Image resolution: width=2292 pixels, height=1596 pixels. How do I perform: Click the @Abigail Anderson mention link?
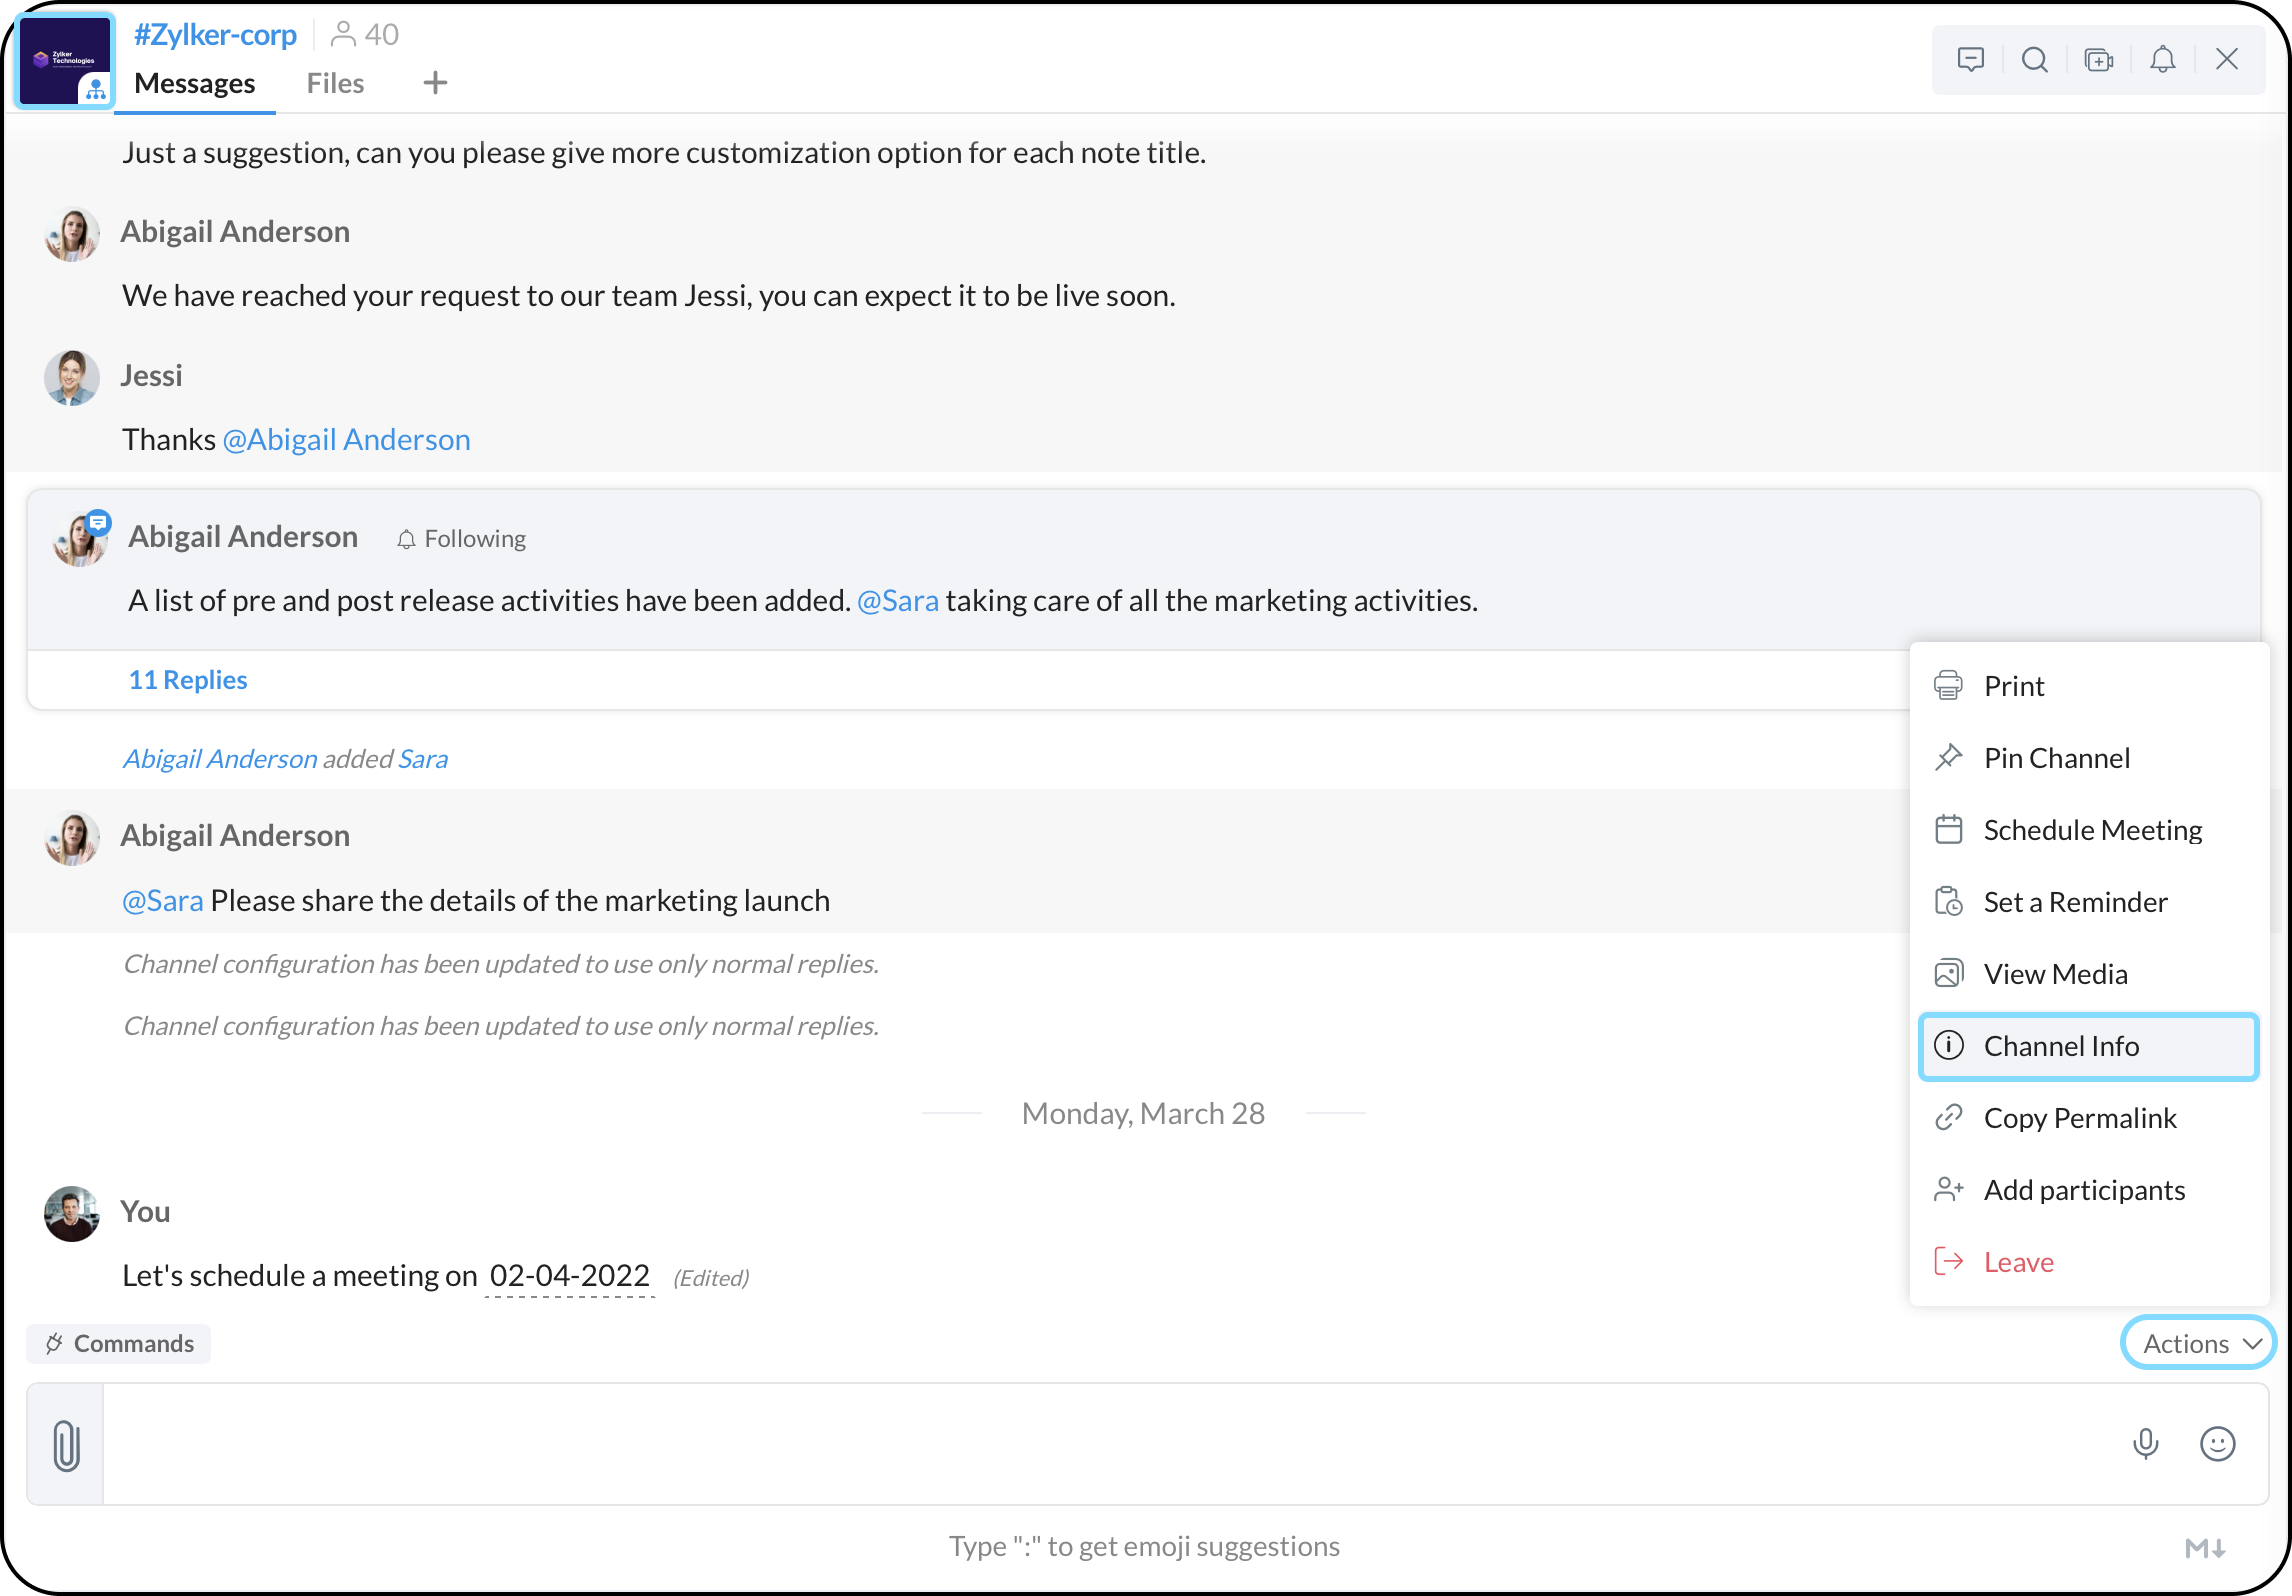346,440
